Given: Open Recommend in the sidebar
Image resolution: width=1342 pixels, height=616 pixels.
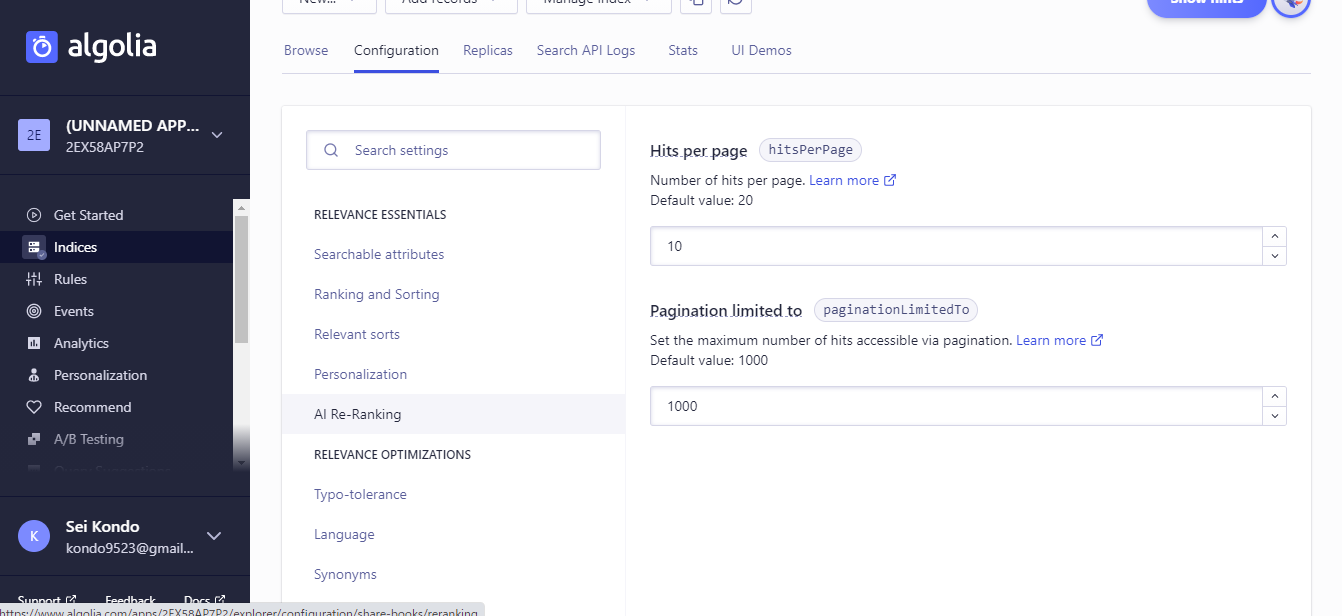Looking at the screenshot, I should click(92, 407).
